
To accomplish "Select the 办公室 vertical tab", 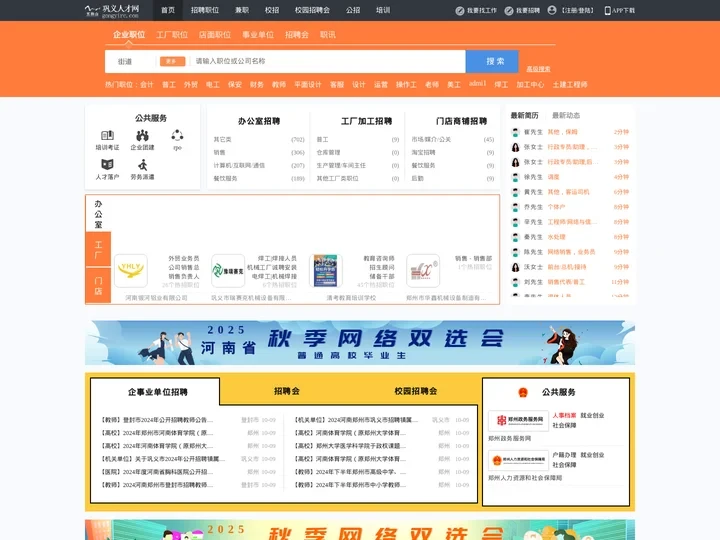I will tap(98, 214).
